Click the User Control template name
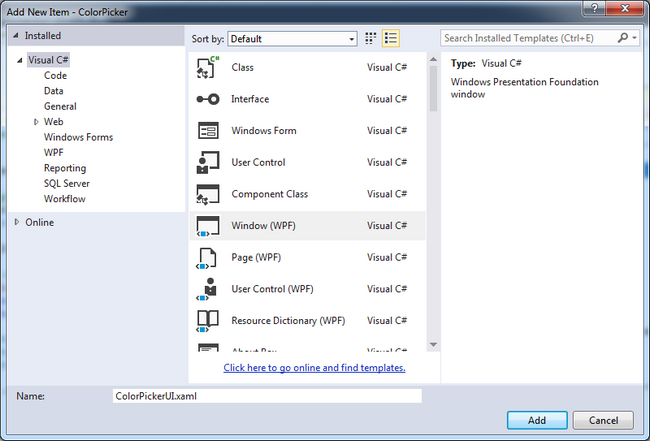The width and height of the screenshot is (650, 441). coord(258,162)
